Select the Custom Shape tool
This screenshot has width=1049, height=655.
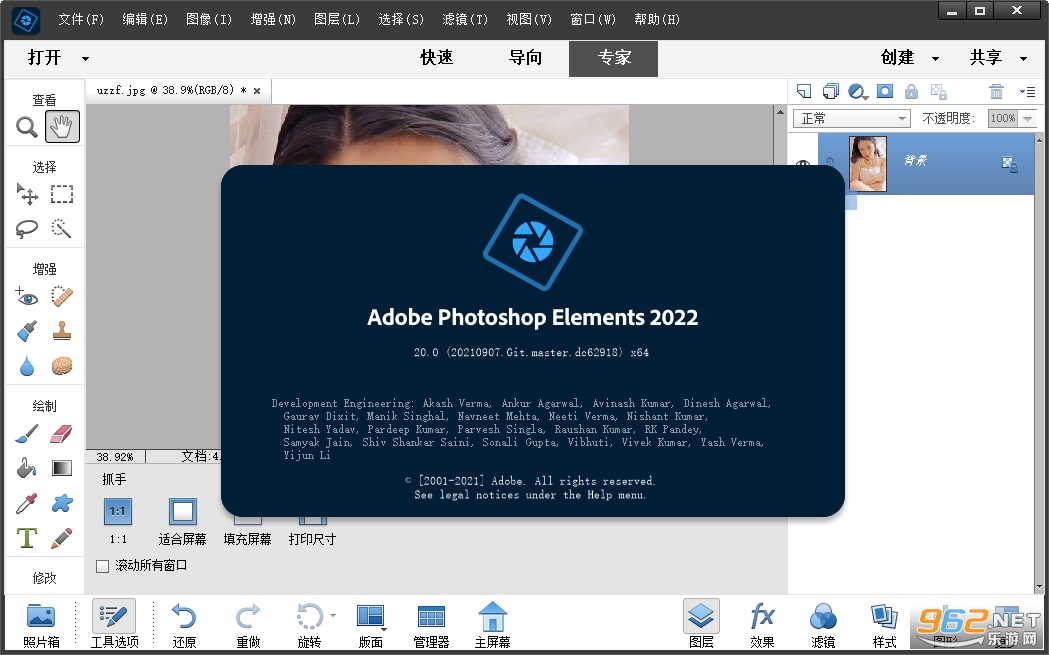coord(62,503)
